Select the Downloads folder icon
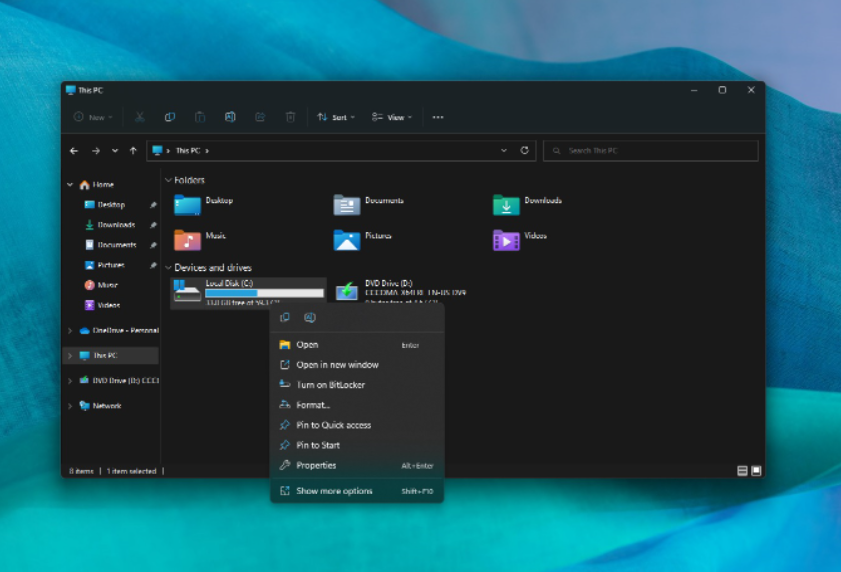 (506, 205)
